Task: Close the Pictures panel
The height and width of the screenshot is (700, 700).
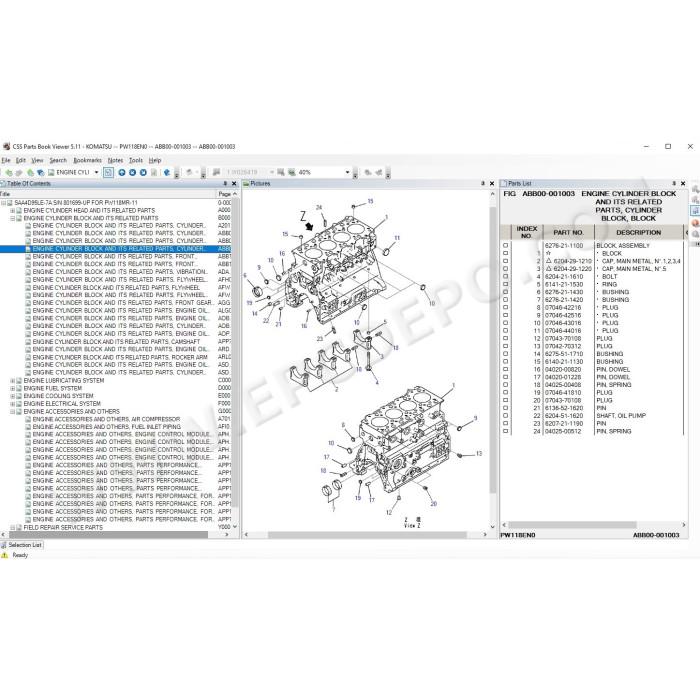Action: click(492, 183)
